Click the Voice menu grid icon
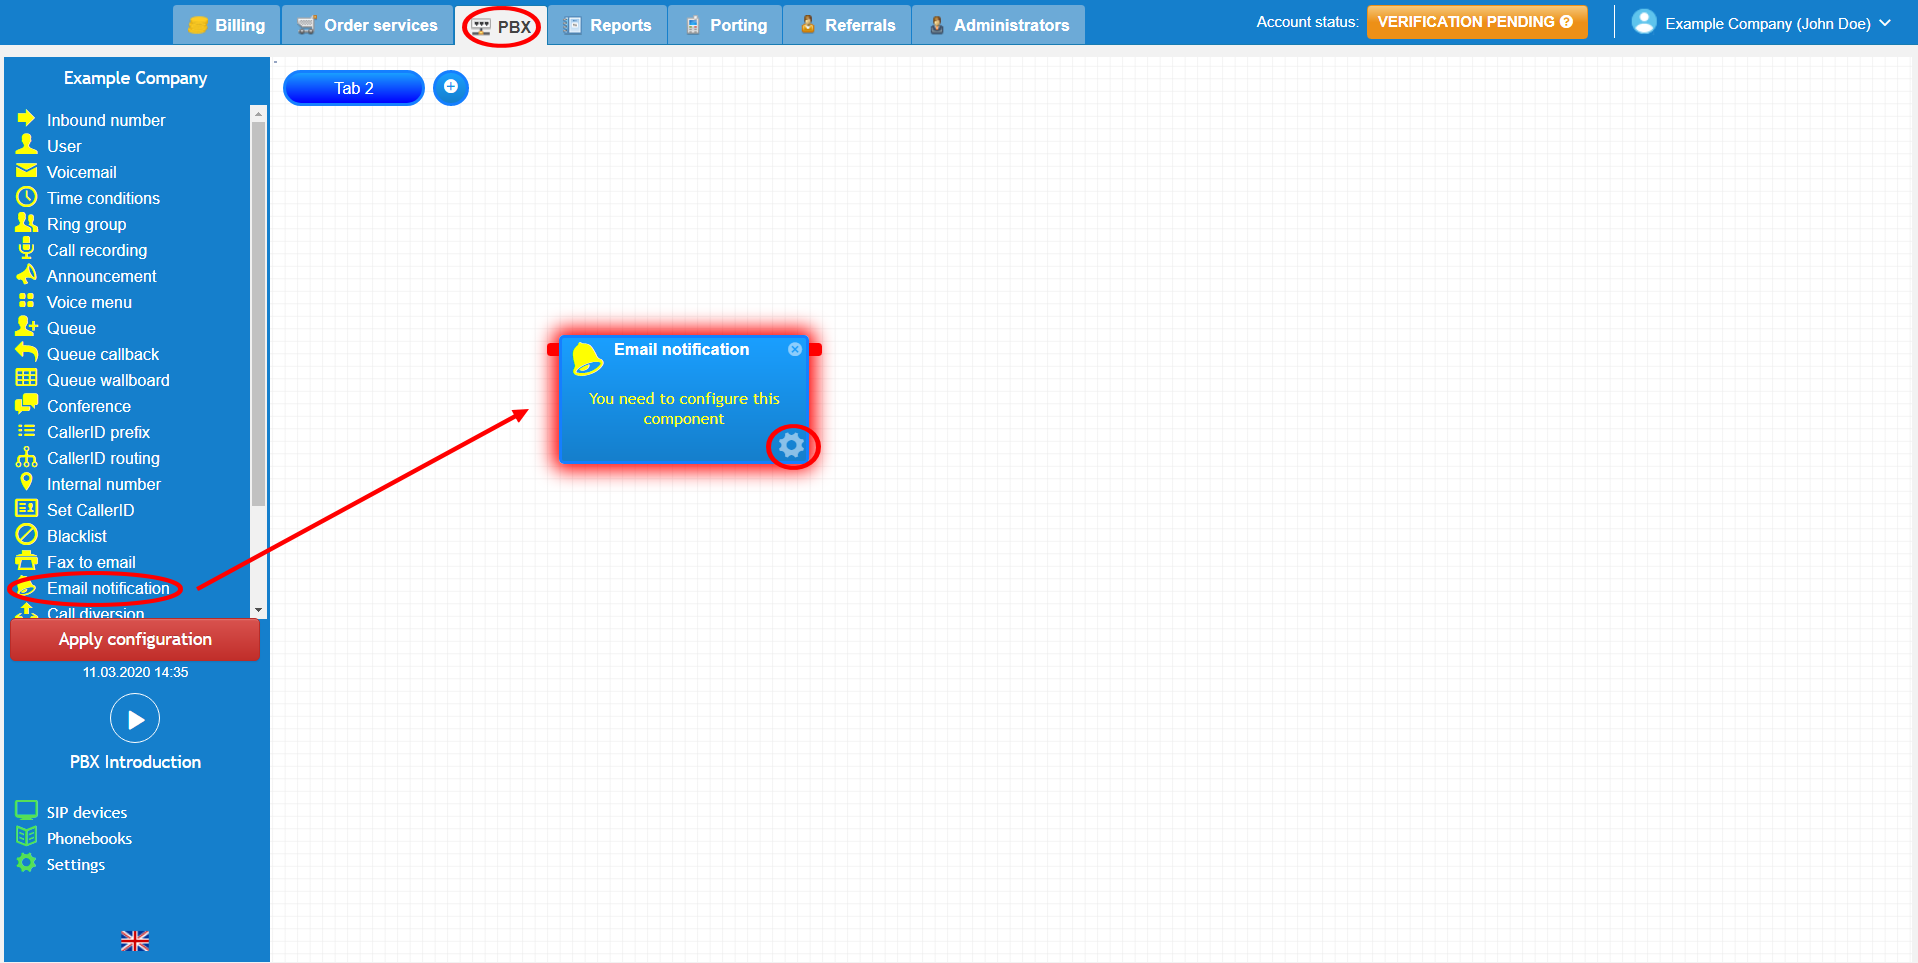1918x963 pixels. pyautogui.click(x=26, y=301)
